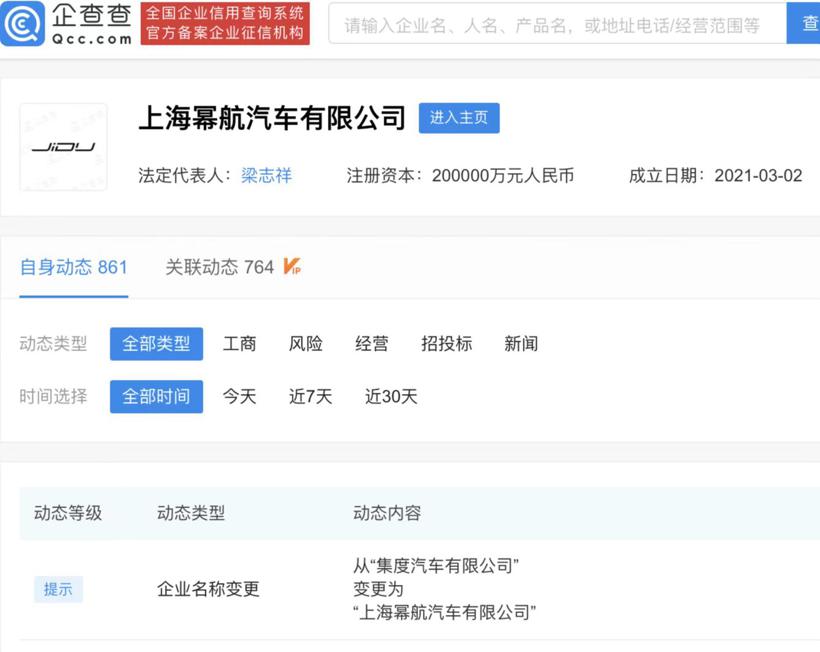Show only today's dynamics with 今天
The width and height of the screenshot is (820, 652).
click(239, 397)
